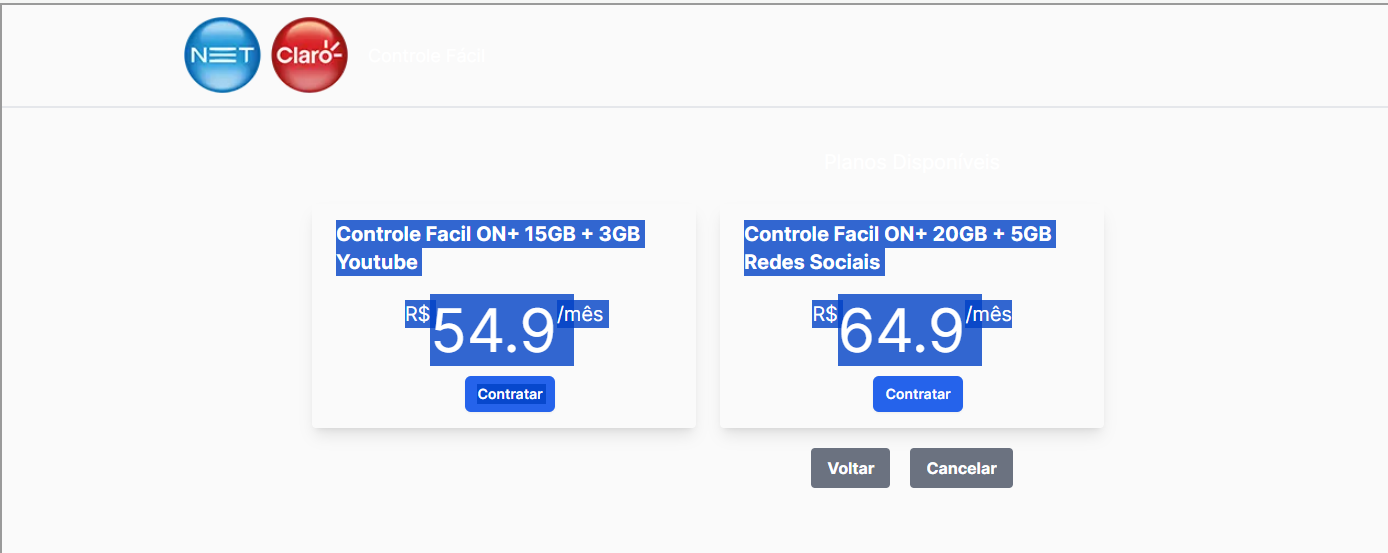
Task: Click the red Claro logo
Action: (x=310, y=55)
